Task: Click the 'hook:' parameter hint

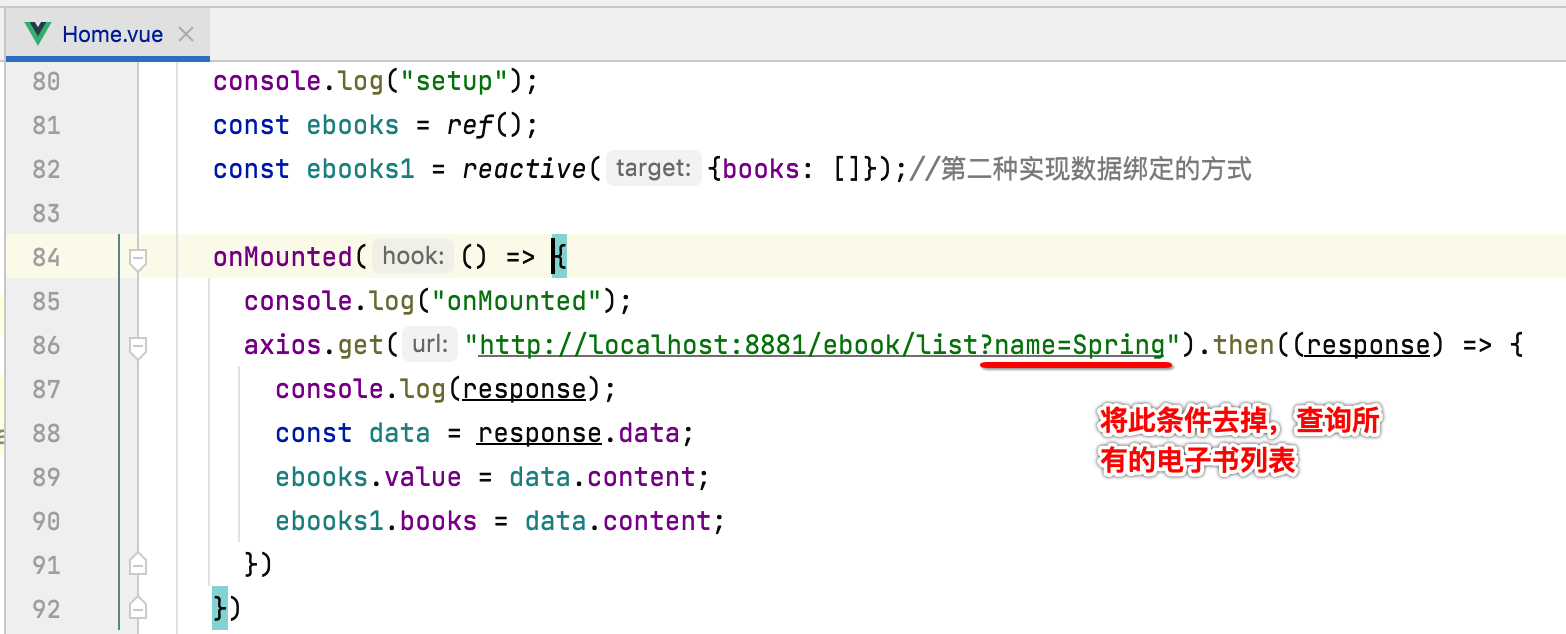Action: pos(413,257)
